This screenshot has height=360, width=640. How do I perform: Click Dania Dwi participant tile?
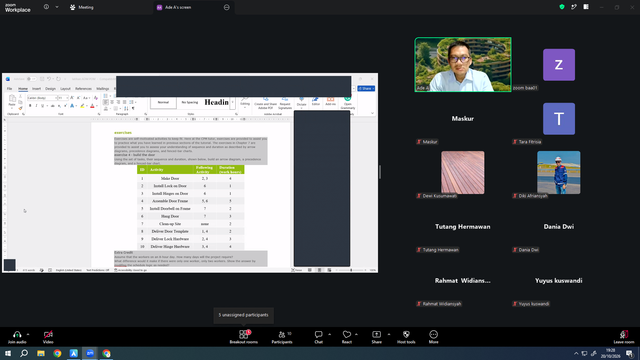(559, 227)
